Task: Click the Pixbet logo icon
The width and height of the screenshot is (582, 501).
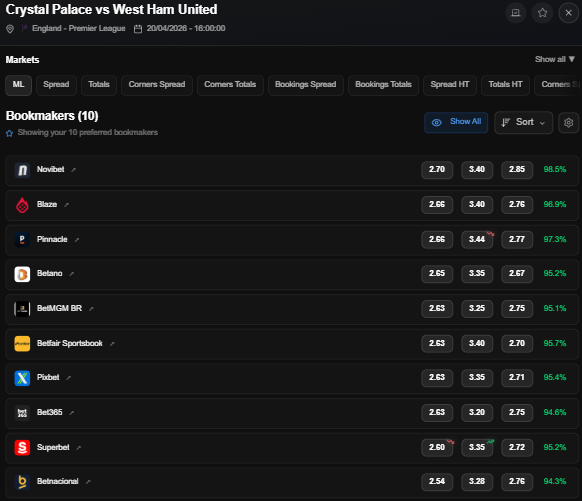Action: [x=22, y=378]
